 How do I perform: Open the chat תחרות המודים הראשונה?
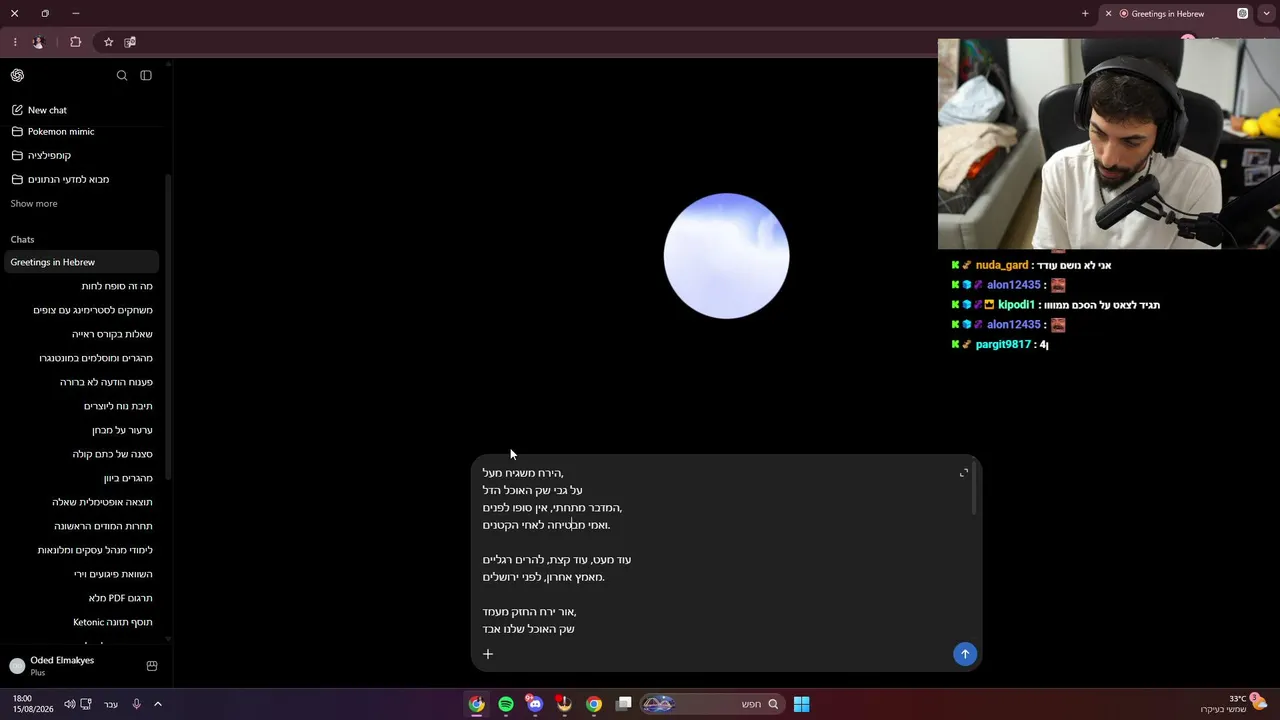80,526
